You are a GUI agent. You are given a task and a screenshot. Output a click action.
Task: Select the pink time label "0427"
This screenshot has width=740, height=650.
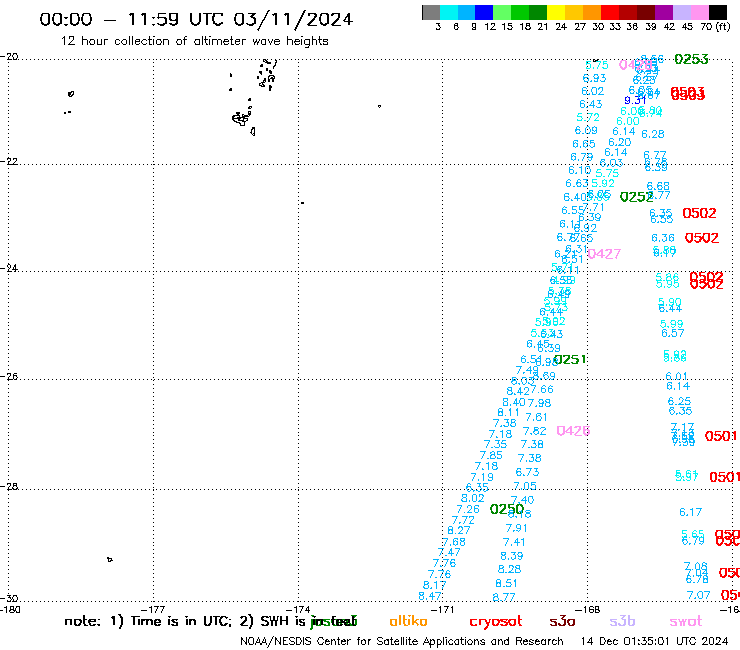(x=604, y=254)
